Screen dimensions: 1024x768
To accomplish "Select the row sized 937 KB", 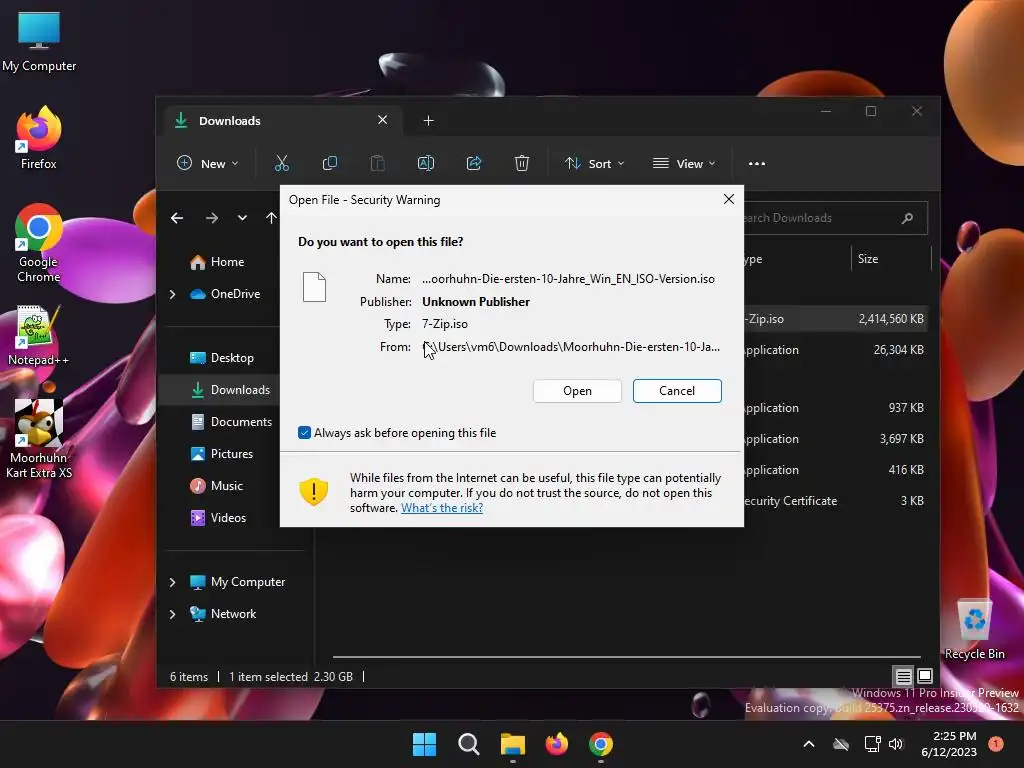I will tap(835, 408).
